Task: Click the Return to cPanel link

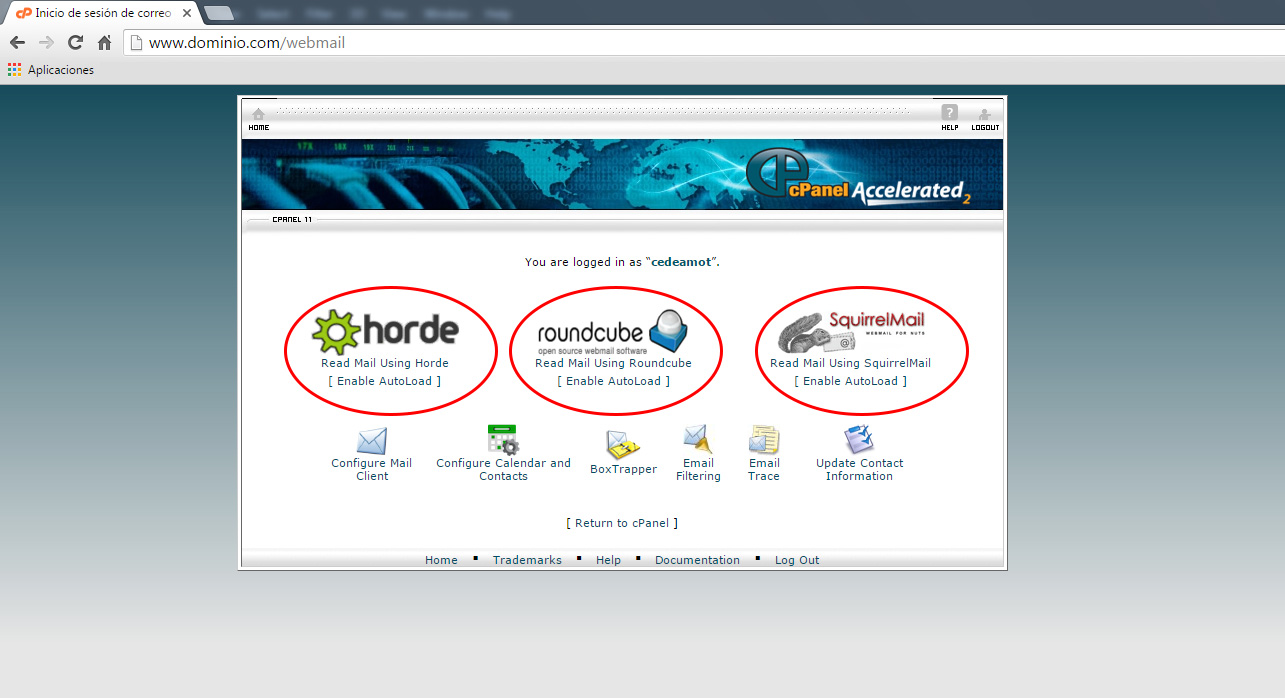Action: [x=622, y=523]
